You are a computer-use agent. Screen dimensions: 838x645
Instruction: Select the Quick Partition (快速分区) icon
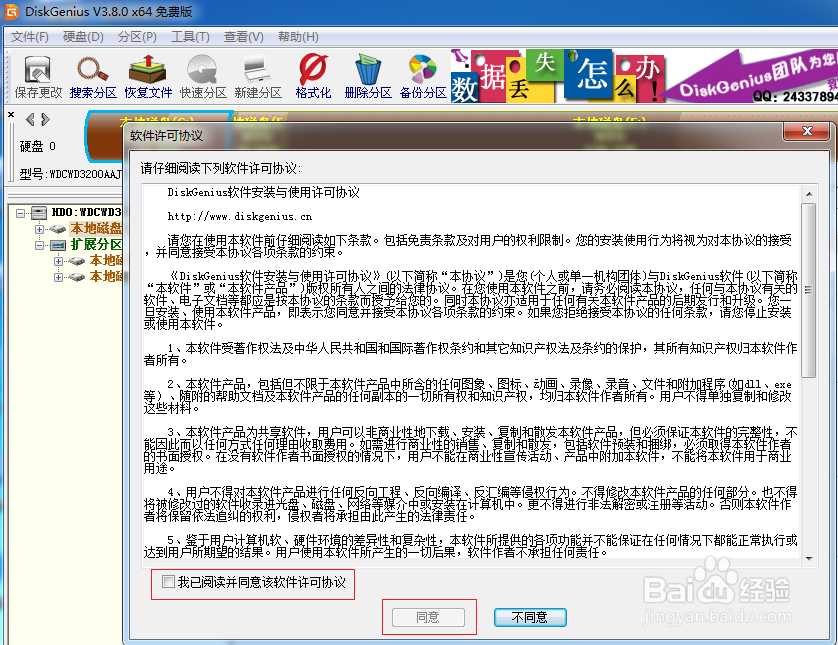(203, 77)
